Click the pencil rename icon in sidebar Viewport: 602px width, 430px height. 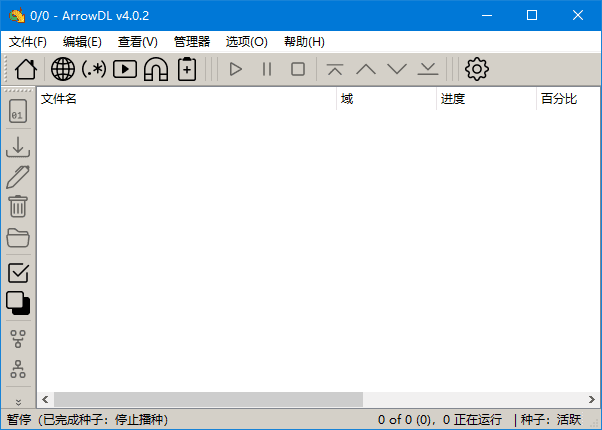pos(18,177)
